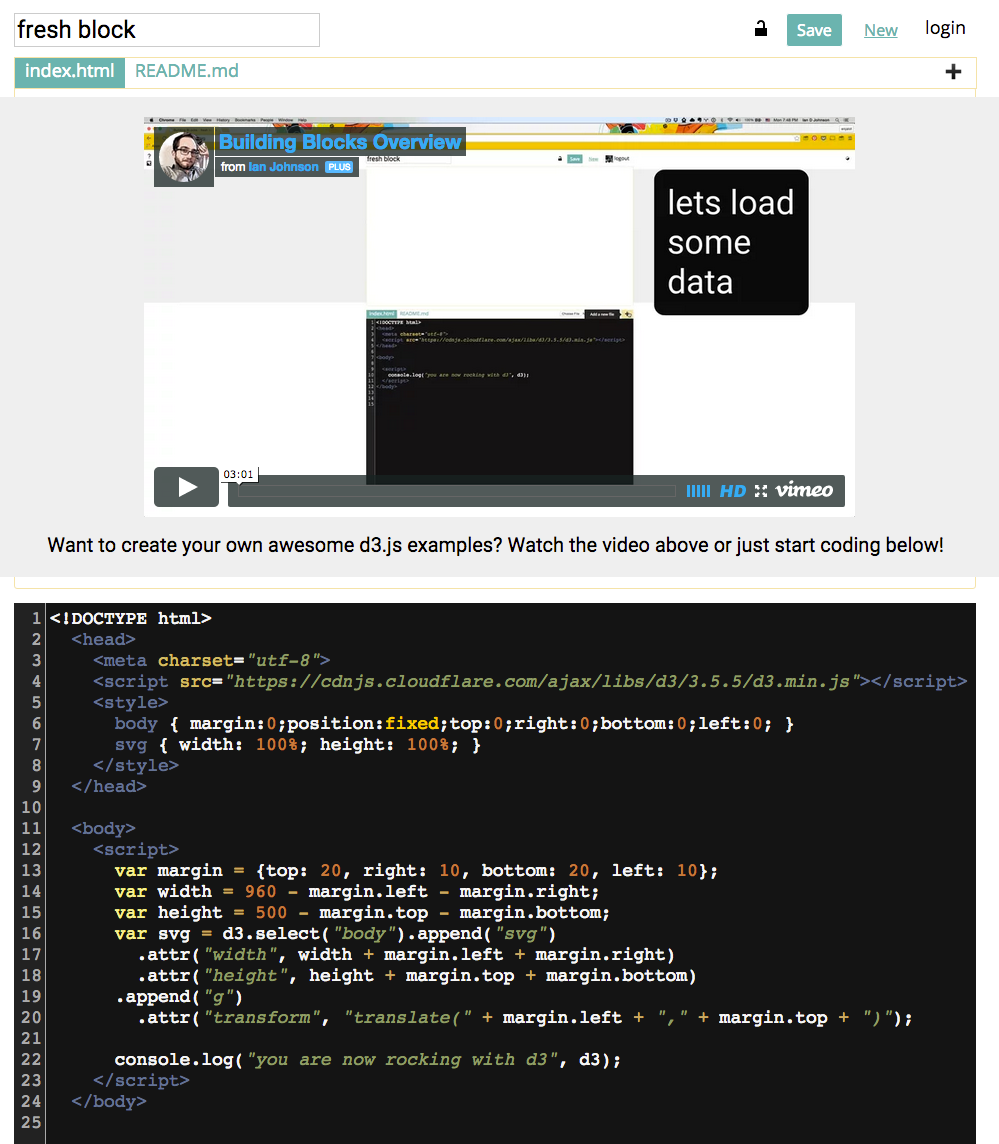Screen dimensions: 999x1144
Task: Click line 13 'var margin' in the editor
Action: pyautogui.click(x=415, y=870)
